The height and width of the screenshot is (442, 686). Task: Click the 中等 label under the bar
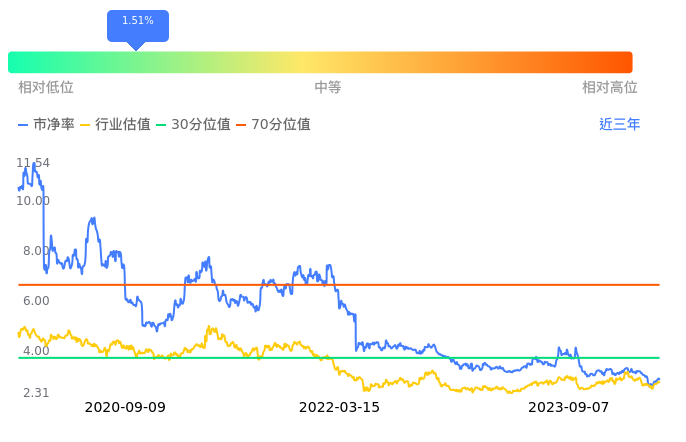tap(328, 88)
